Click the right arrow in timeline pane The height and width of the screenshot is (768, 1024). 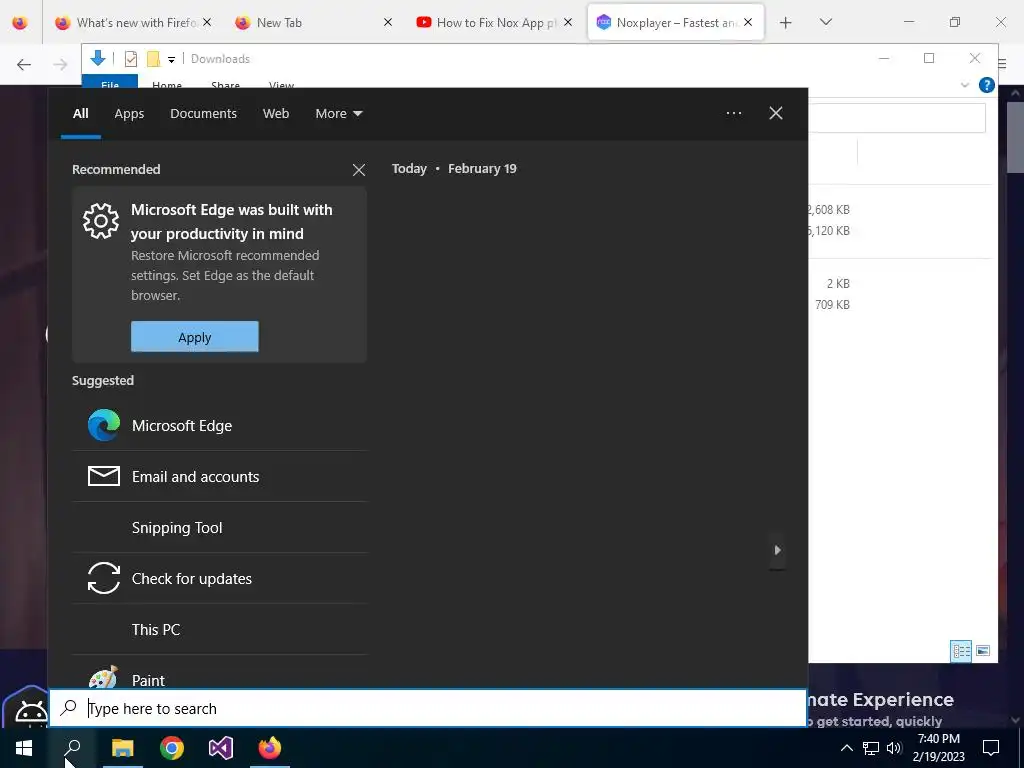point(777,550)
